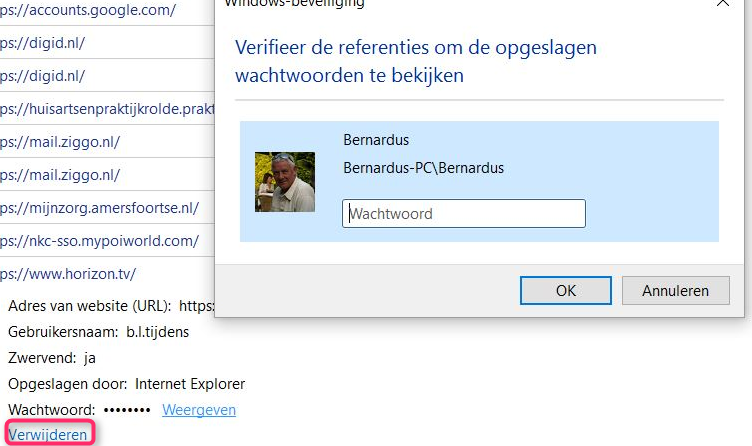Screen dimensions: 752x446
Task: Close the Windows-beveiliging dialog with X
Action: click(x=723, y=4)
